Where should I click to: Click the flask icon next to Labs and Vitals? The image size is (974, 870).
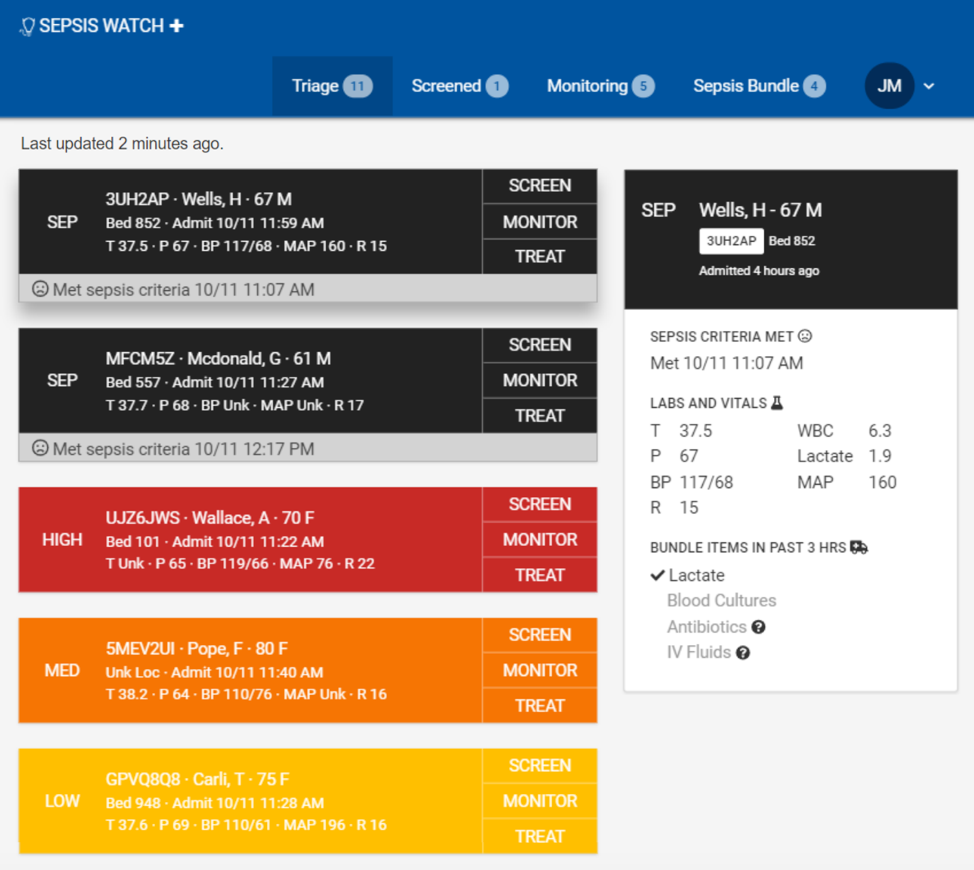point(776,403)
